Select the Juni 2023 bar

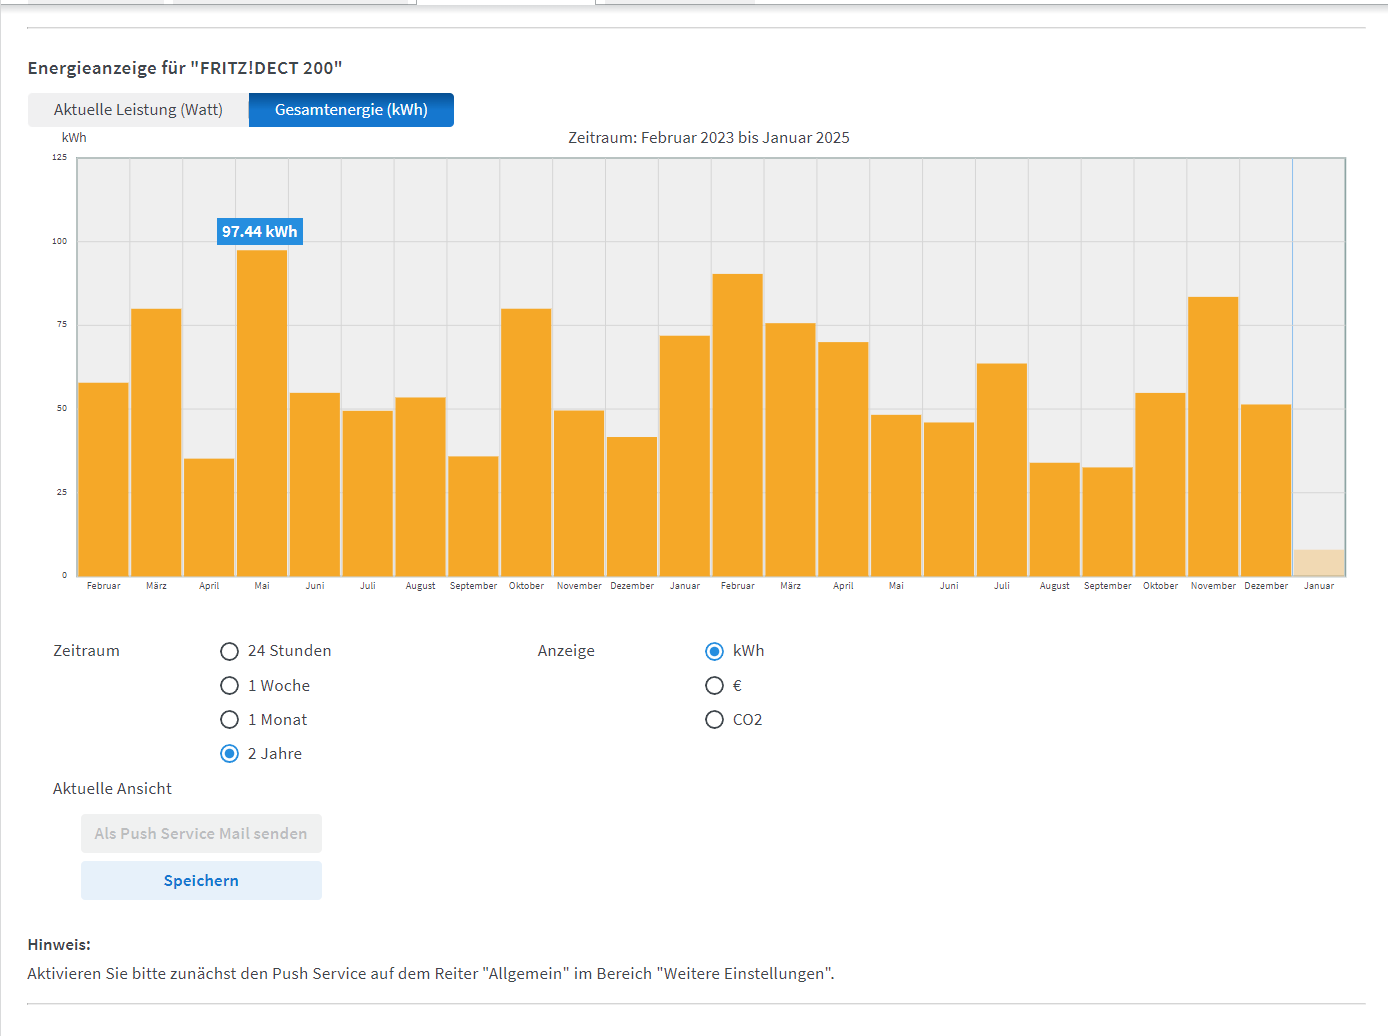coord(315,484)
